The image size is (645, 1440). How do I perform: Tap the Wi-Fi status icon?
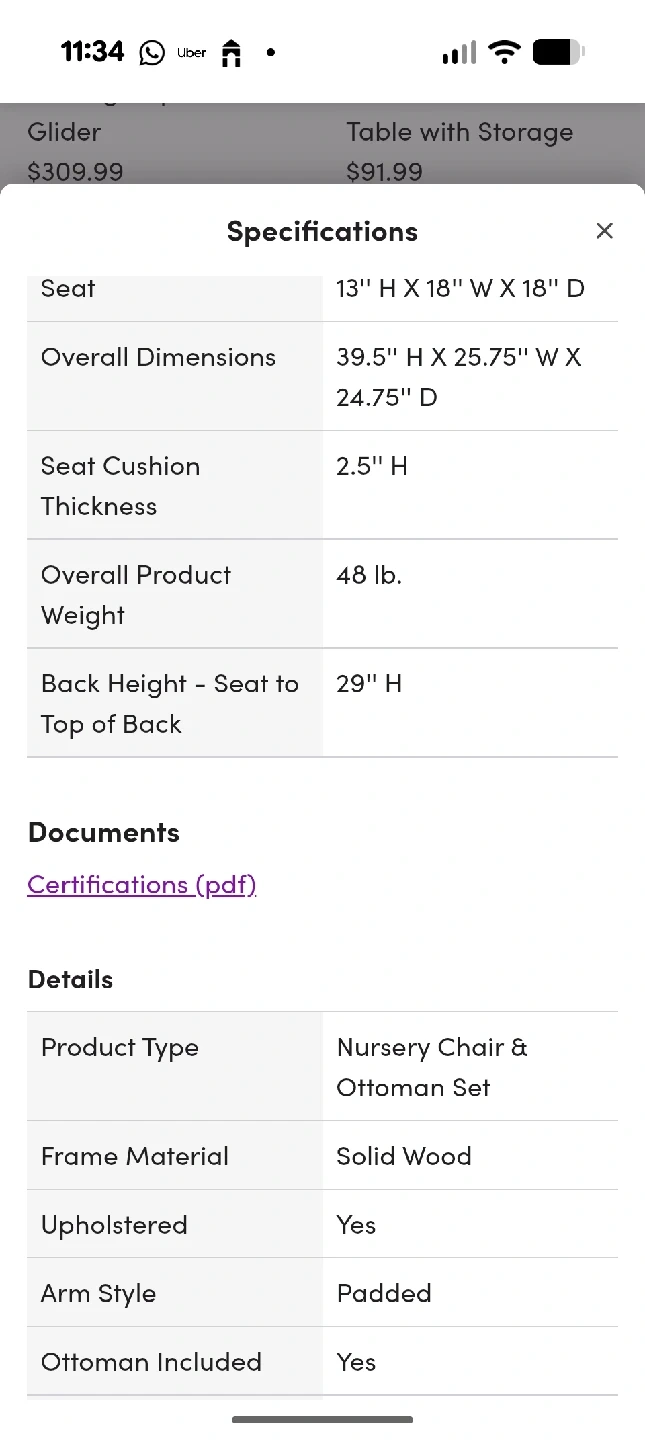505,52
